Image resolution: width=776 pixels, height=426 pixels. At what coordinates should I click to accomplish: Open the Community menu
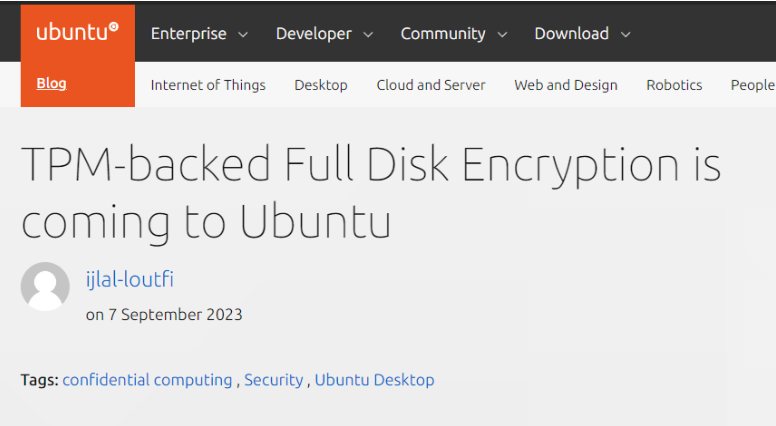click(x=443, y=34)
